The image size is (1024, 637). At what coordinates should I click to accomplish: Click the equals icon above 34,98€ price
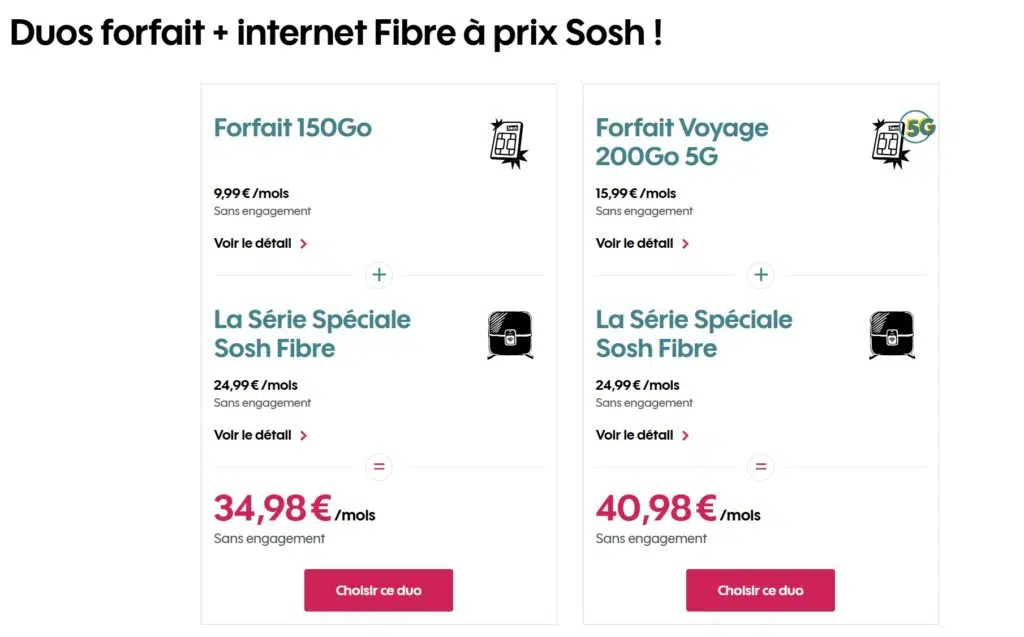[x=378, y=466]
